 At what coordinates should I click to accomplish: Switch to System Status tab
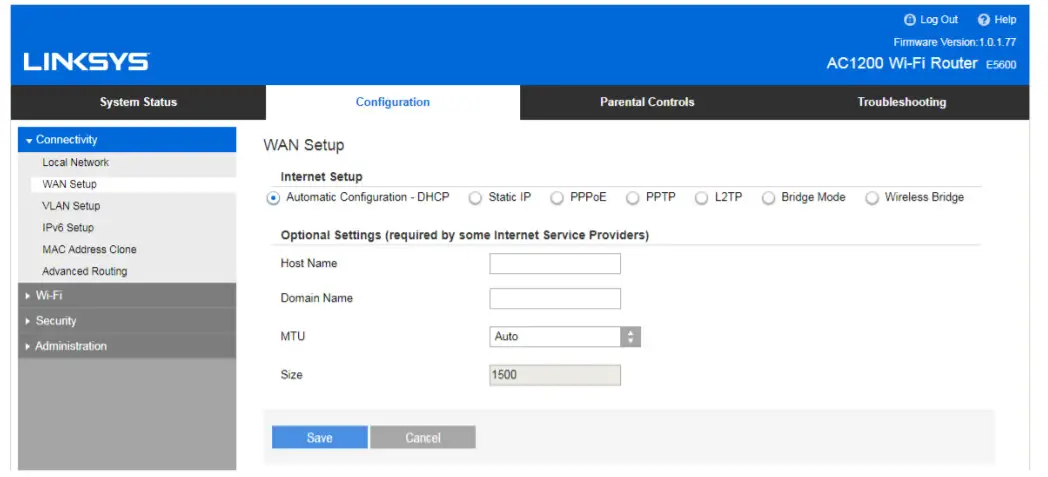click(138, 102)
